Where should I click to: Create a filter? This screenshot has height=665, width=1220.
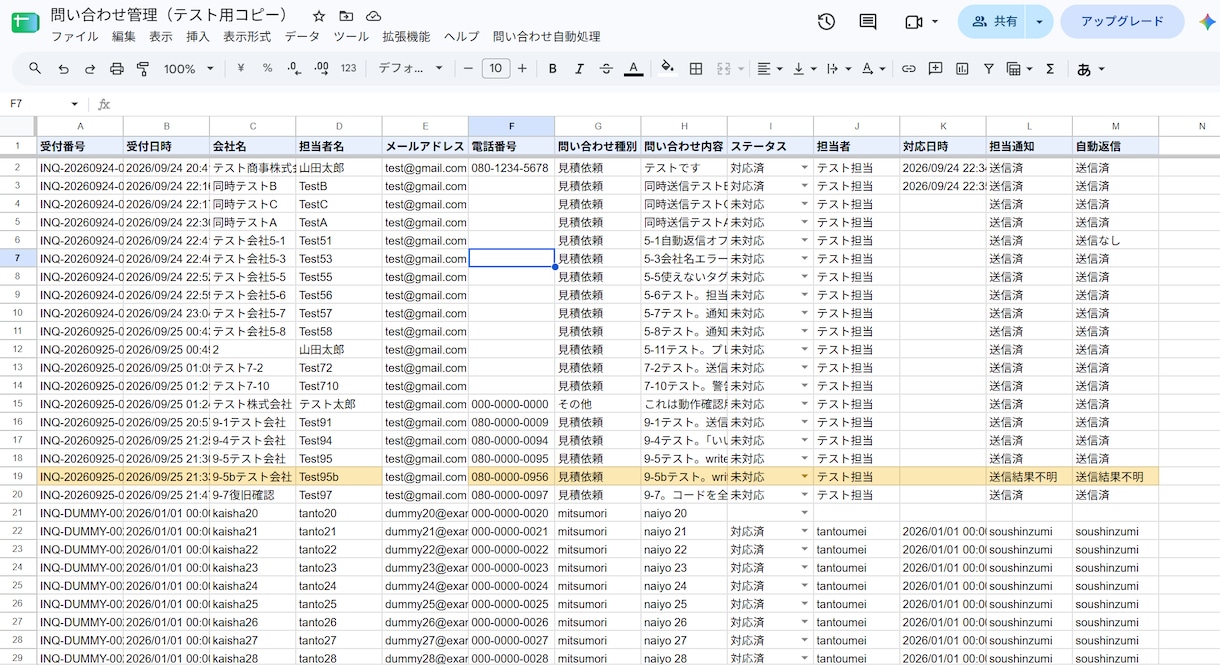coord(988,69)
